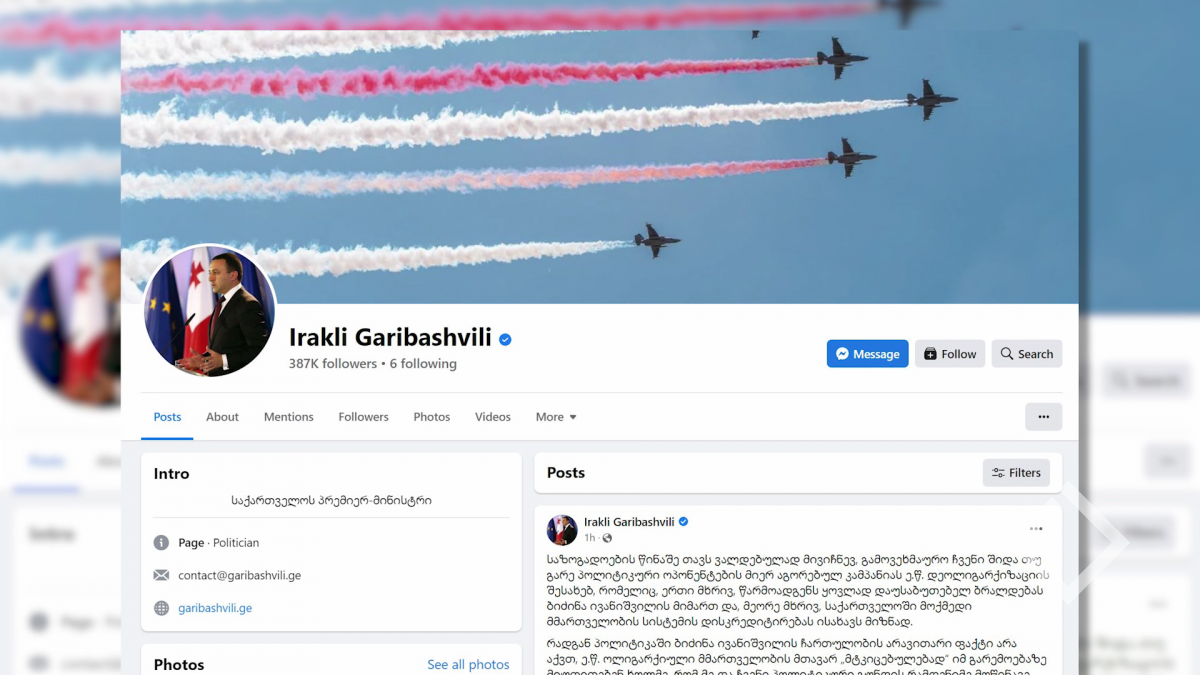Open the large profile picture
The width and height of the screenshot is (1200, 675).
[209, 311]
